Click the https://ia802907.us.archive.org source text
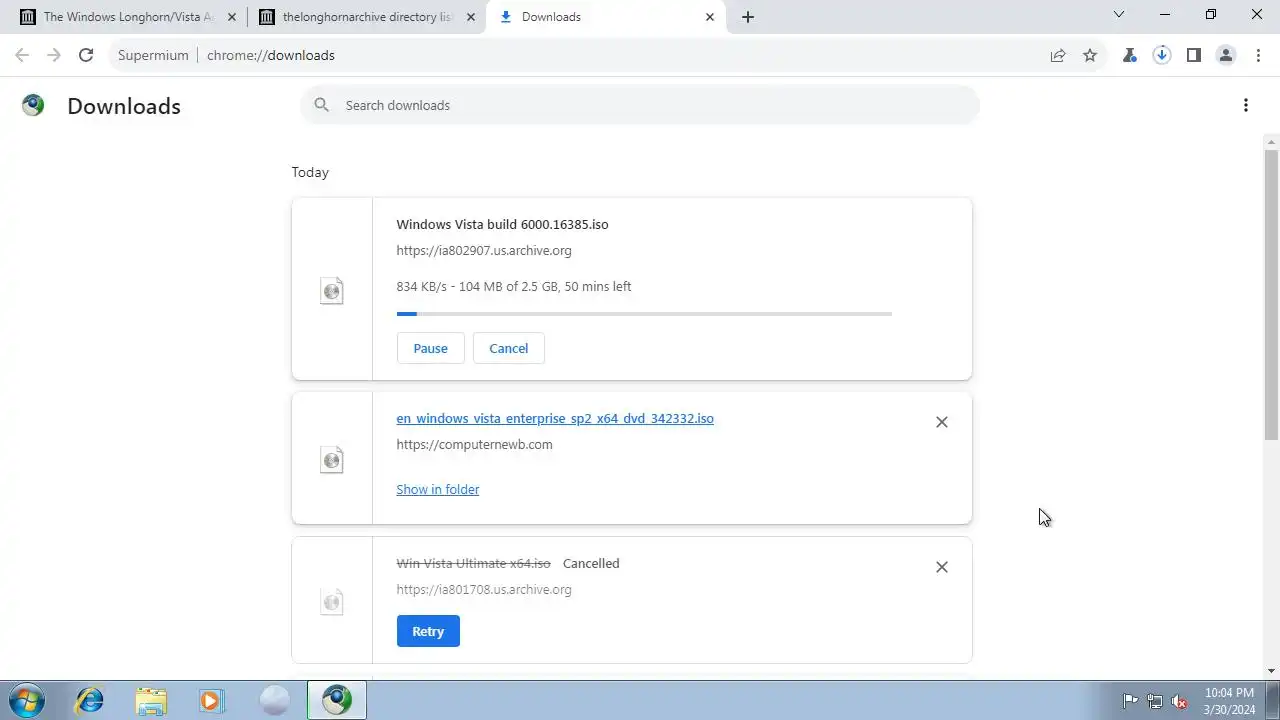 click(484, 250)
